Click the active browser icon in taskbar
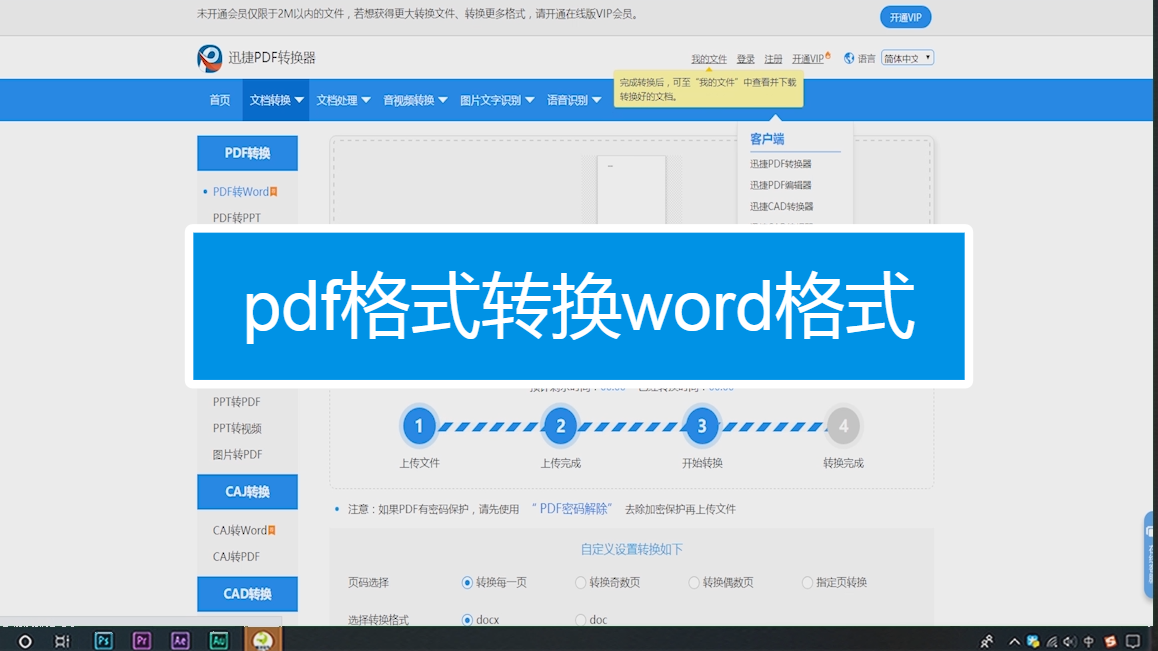Image resolution: width=1158 pixels, height=651 pixels. [263, 641]
